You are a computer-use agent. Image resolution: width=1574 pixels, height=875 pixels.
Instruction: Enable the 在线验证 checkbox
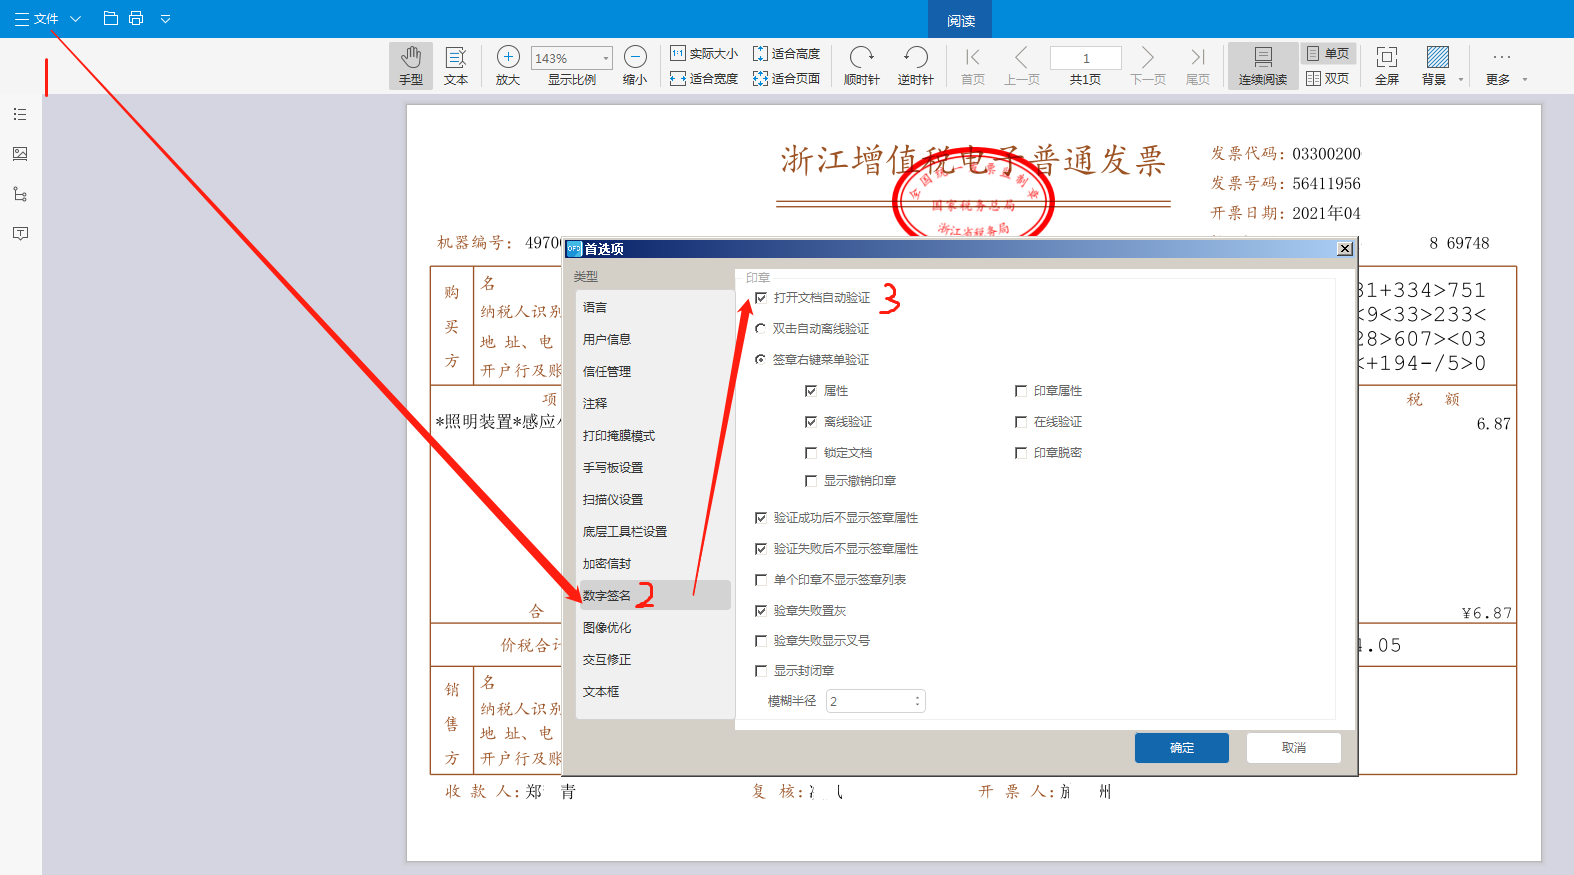point(1021,422)
